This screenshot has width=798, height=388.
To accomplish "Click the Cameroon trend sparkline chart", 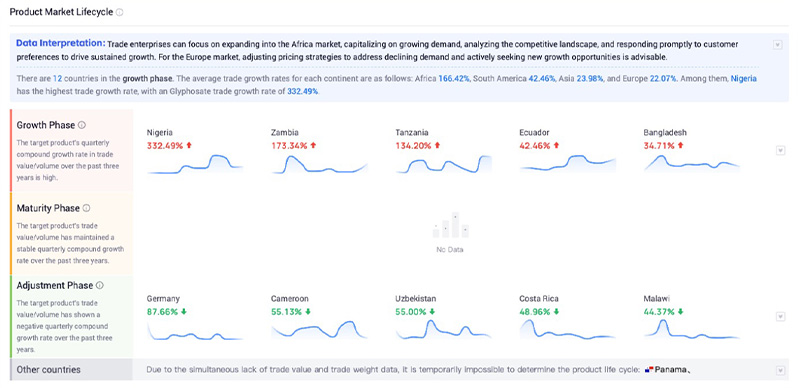I will 319,330.
